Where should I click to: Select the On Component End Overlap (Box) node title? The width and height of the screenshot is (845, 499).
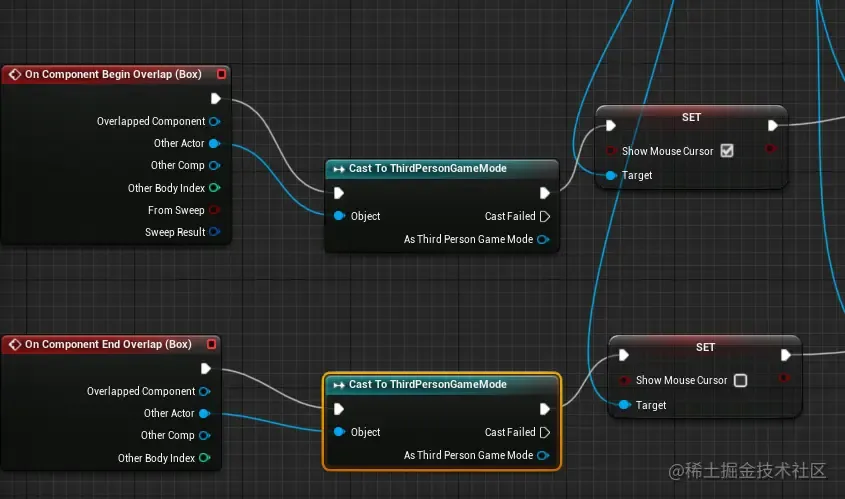point(108,344)
